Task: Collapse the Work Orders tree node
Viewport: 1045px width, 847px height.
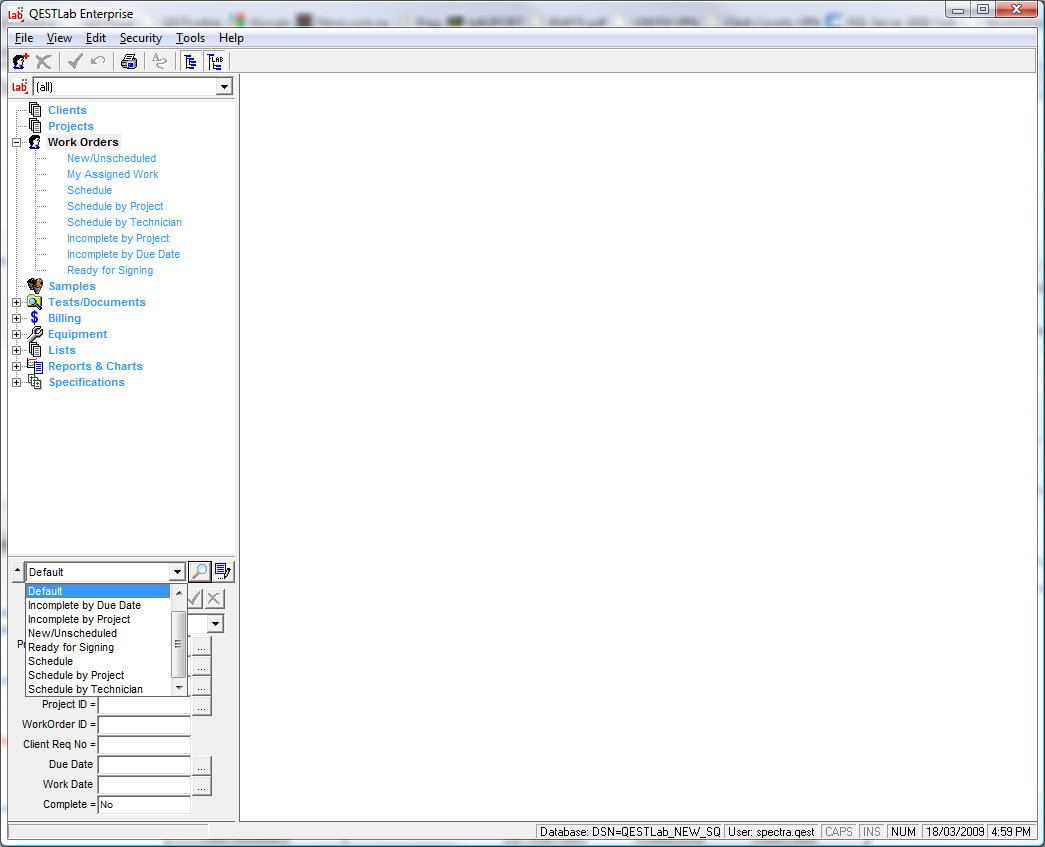Action: click(x=16, y=142)
